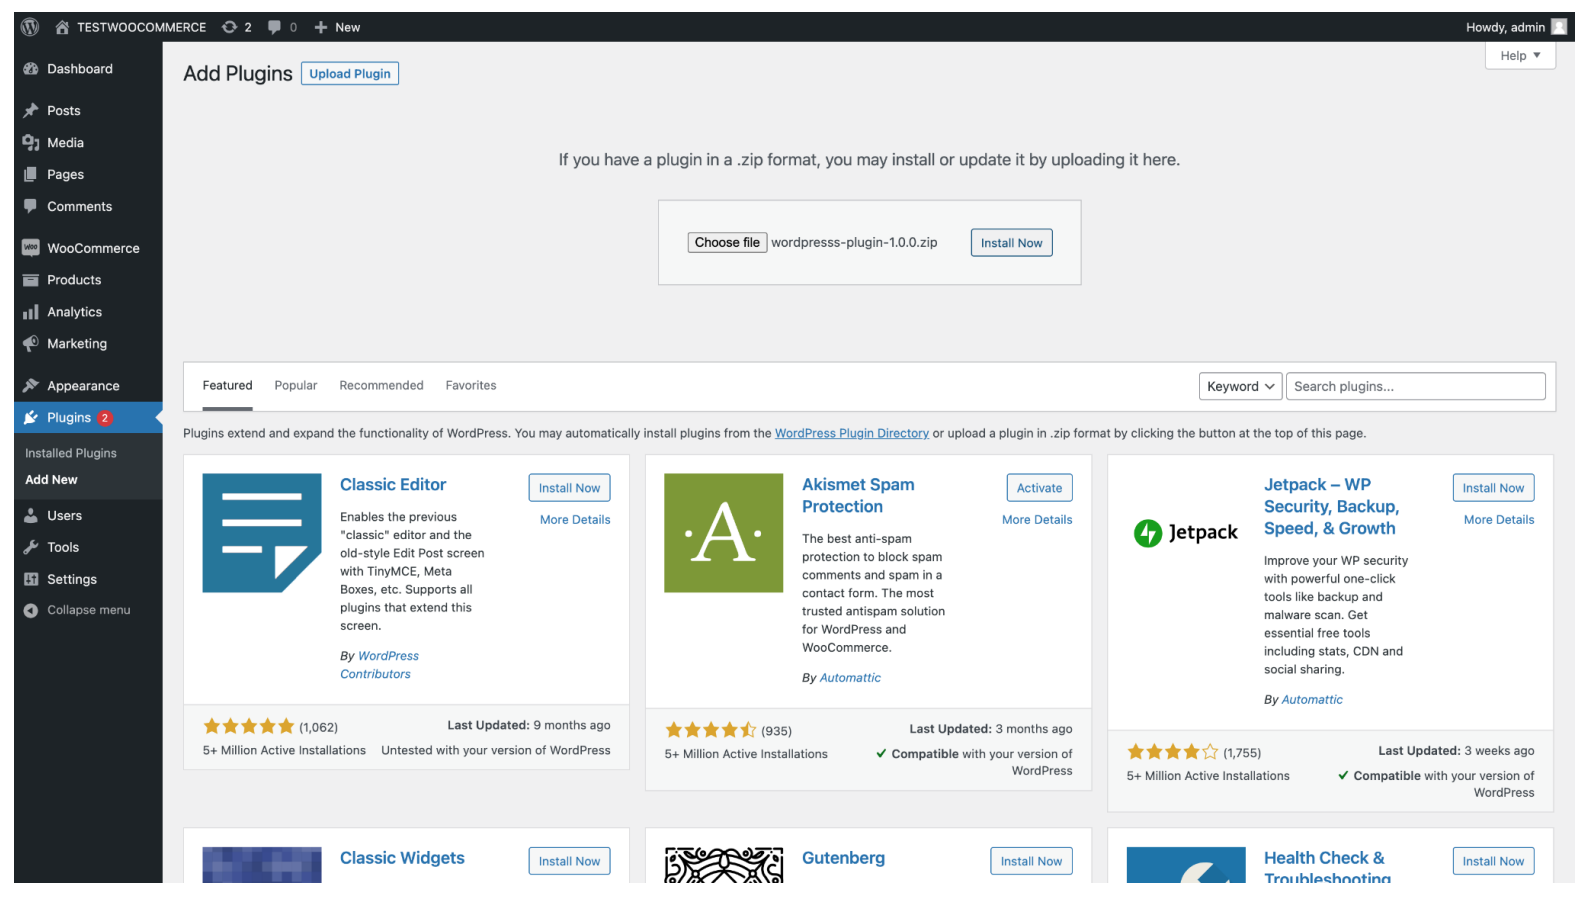Image resolution: width=1578 pixels, height=904 pixels.
Task: Click the Jetpack logo thumbnail
Action: tap(1186, 533)
